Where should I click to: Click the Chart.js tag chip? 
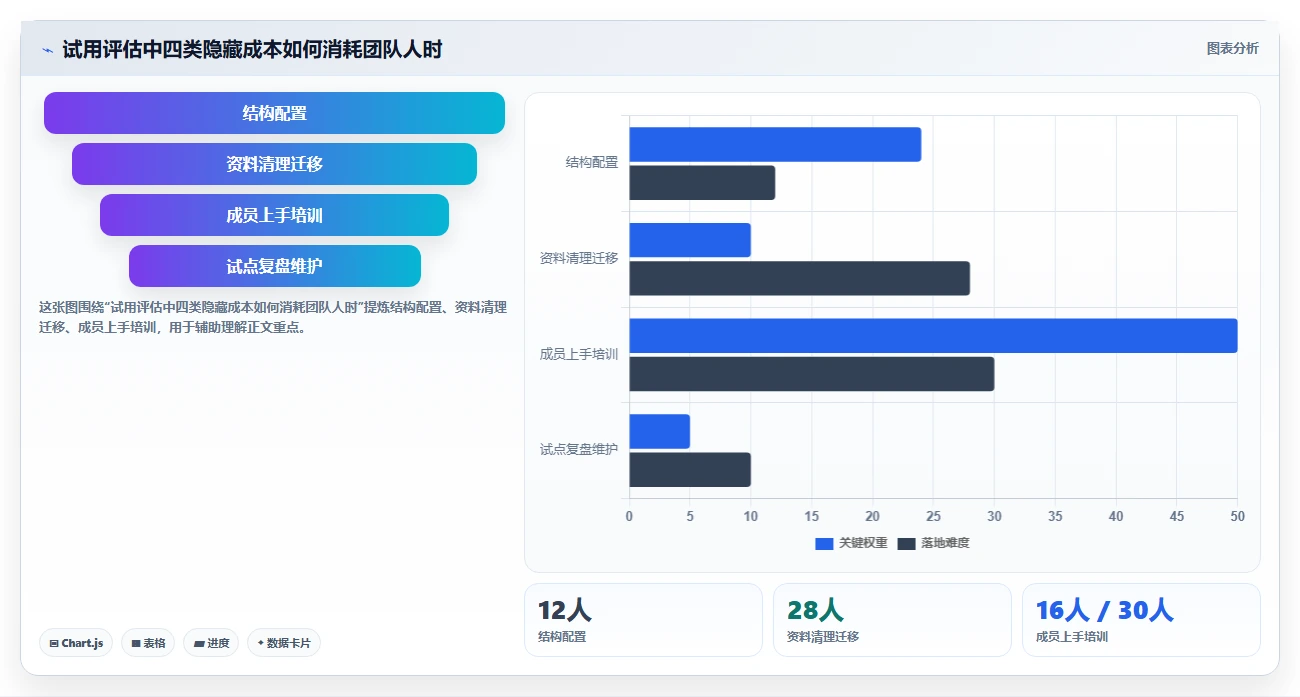point(76,643)
